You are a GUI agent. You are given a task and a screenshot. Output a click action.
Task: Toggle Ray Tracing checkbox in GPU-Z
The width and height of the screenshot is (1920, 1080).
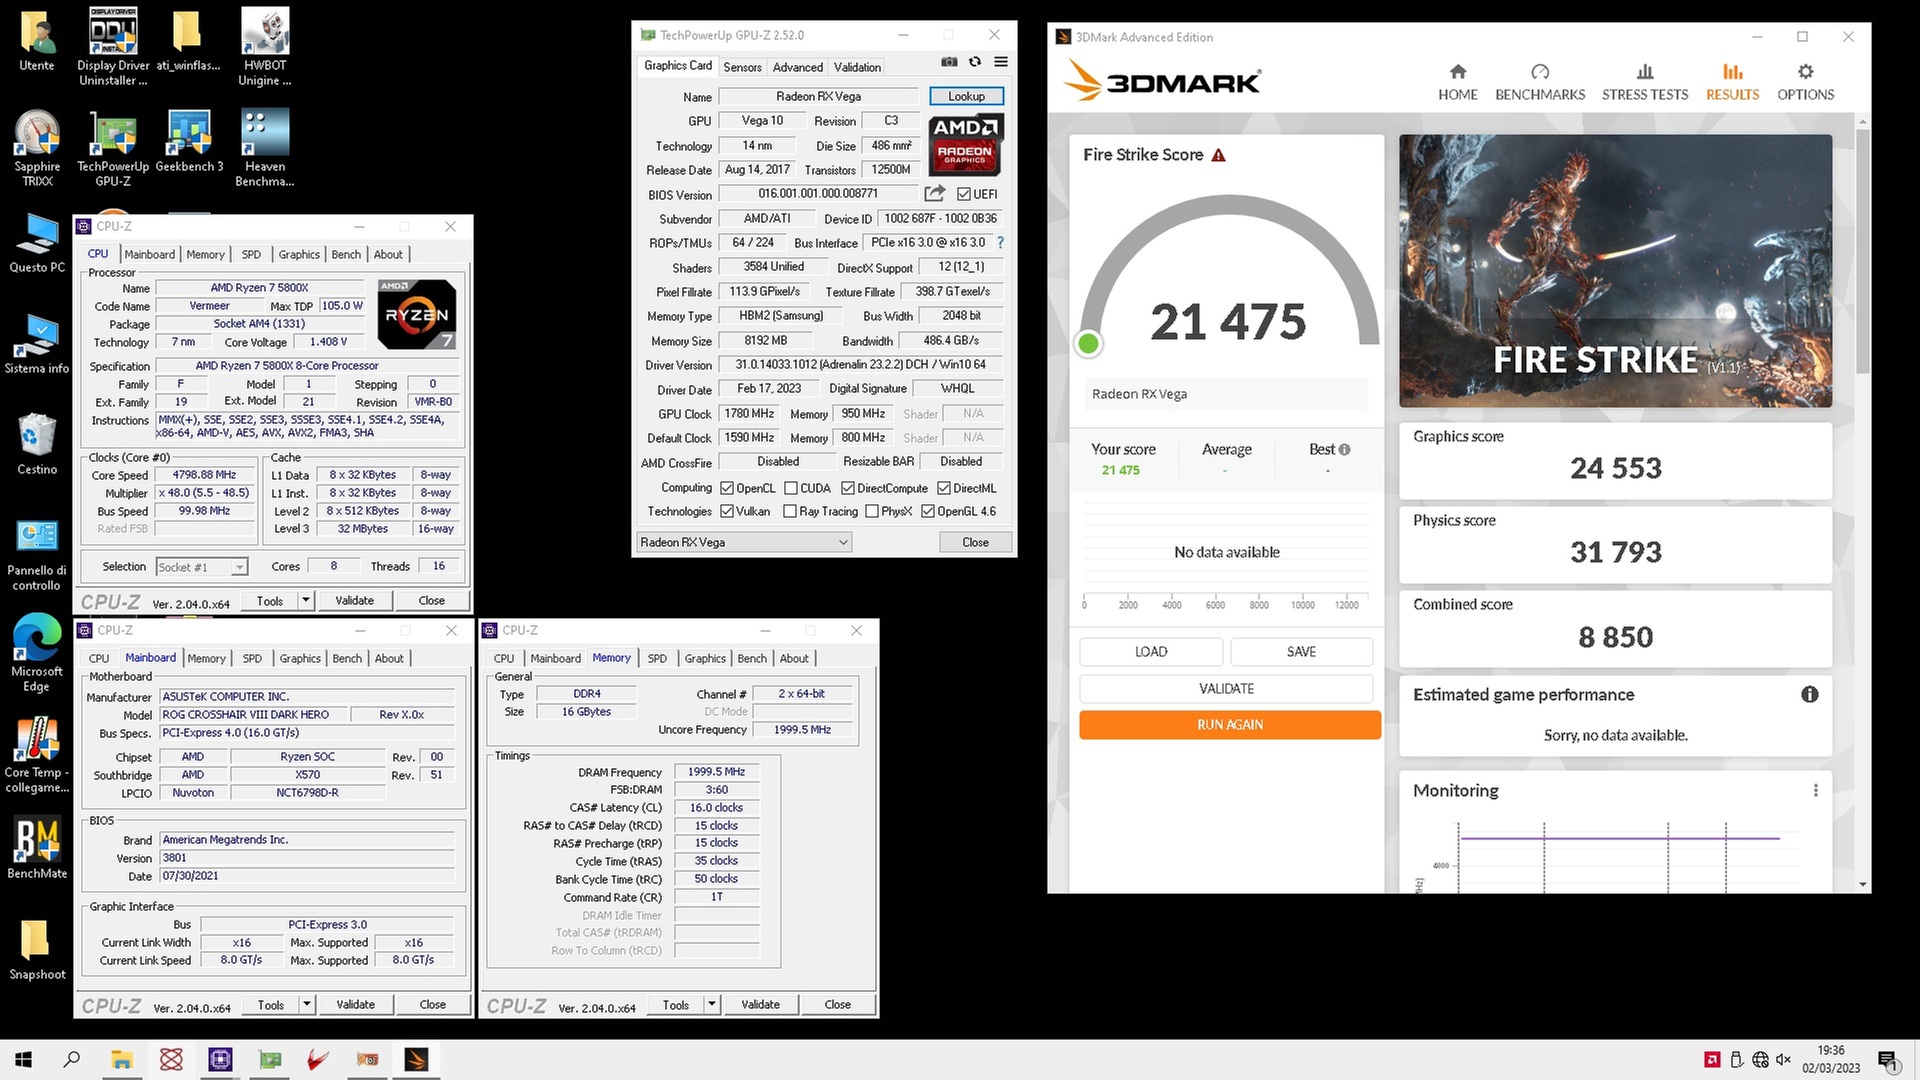tap(790, 511)
